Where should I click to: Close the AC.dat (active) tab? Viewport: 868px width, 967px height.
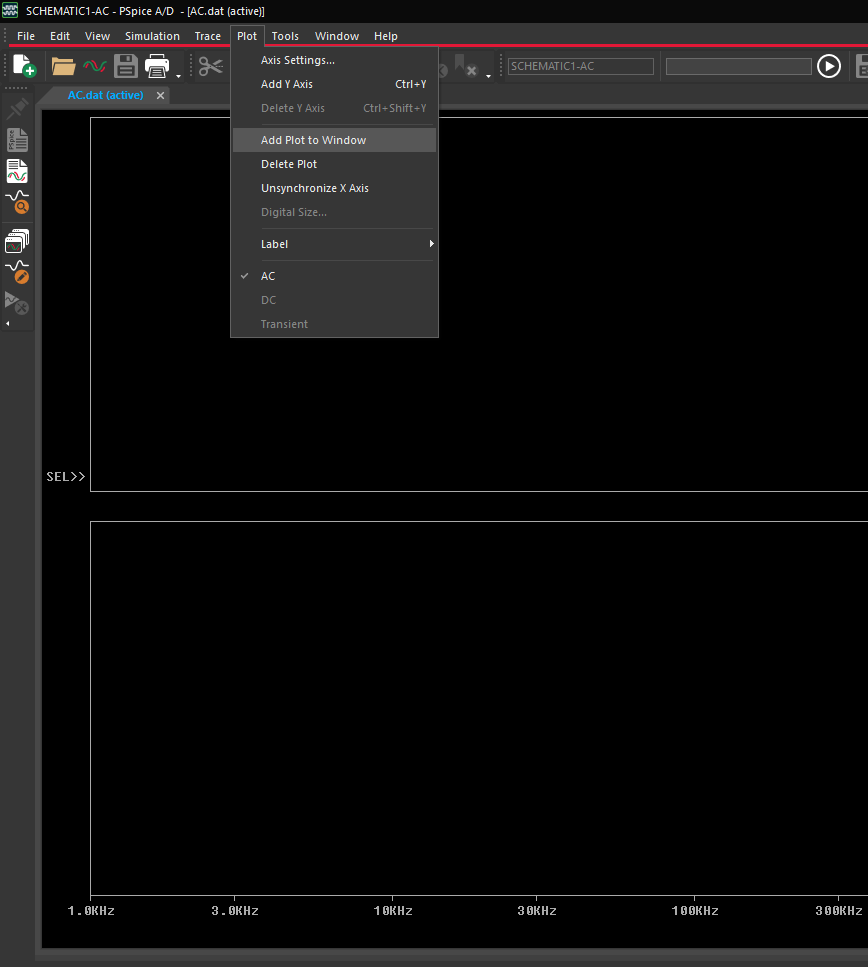click(x=160, y=96)
